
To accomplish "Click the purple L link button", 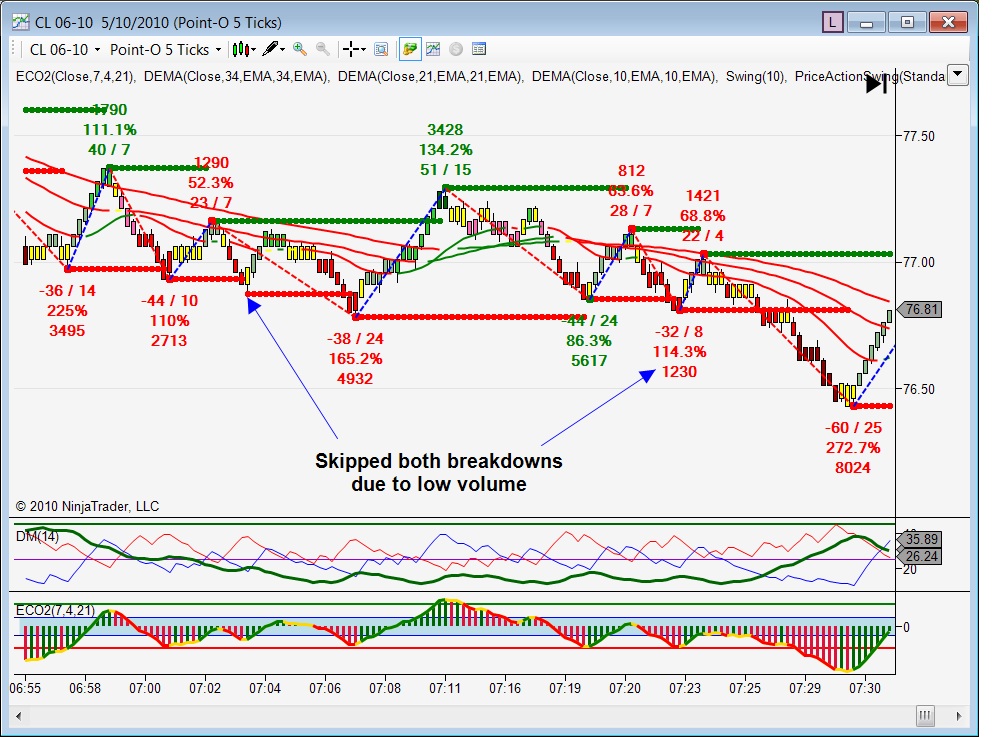I will point(832,23).
